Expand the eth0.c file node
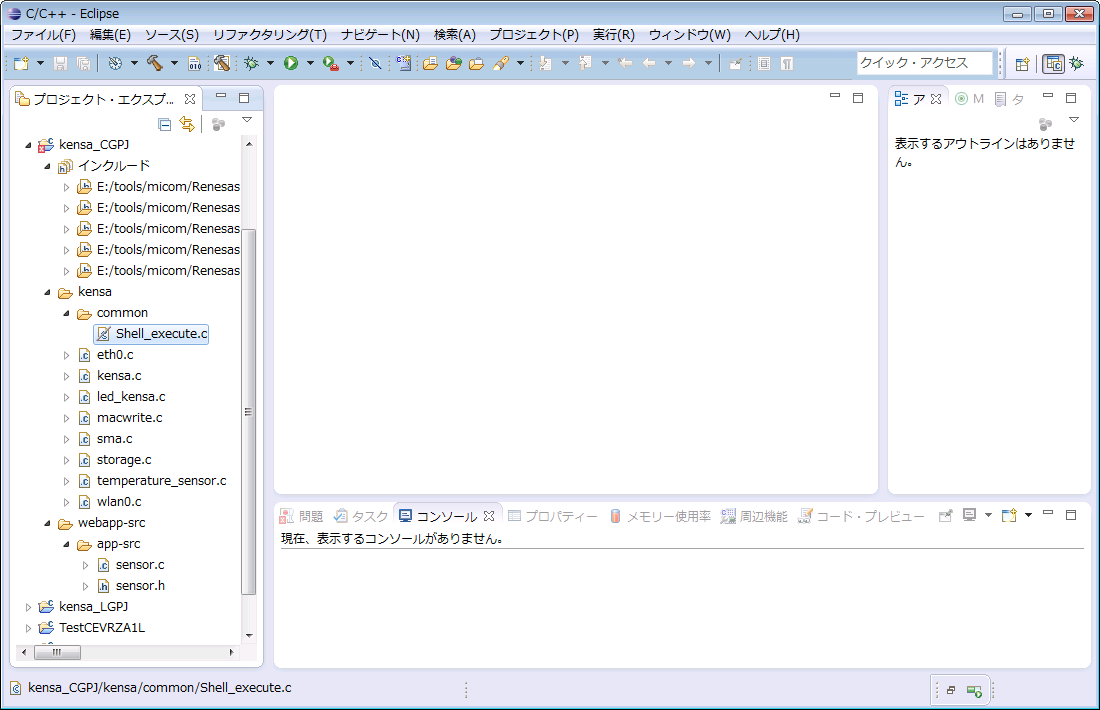The height and width of the screenshot is (710, 1100). pos(67,356)
